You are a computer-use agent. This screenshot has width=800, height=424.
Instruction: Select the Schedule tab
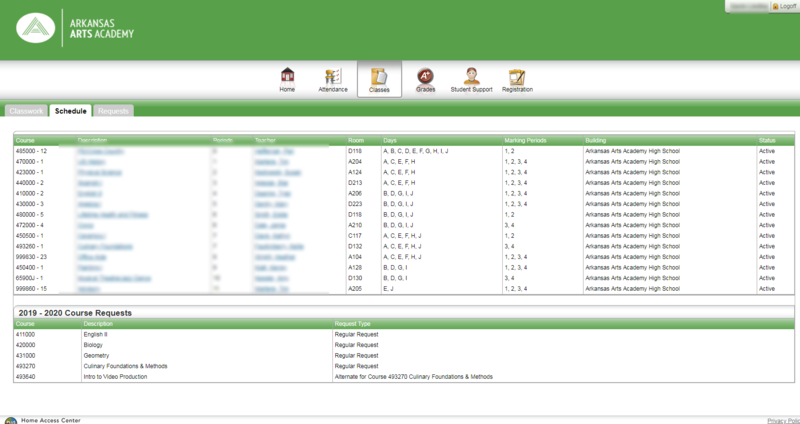click(71, 111)
